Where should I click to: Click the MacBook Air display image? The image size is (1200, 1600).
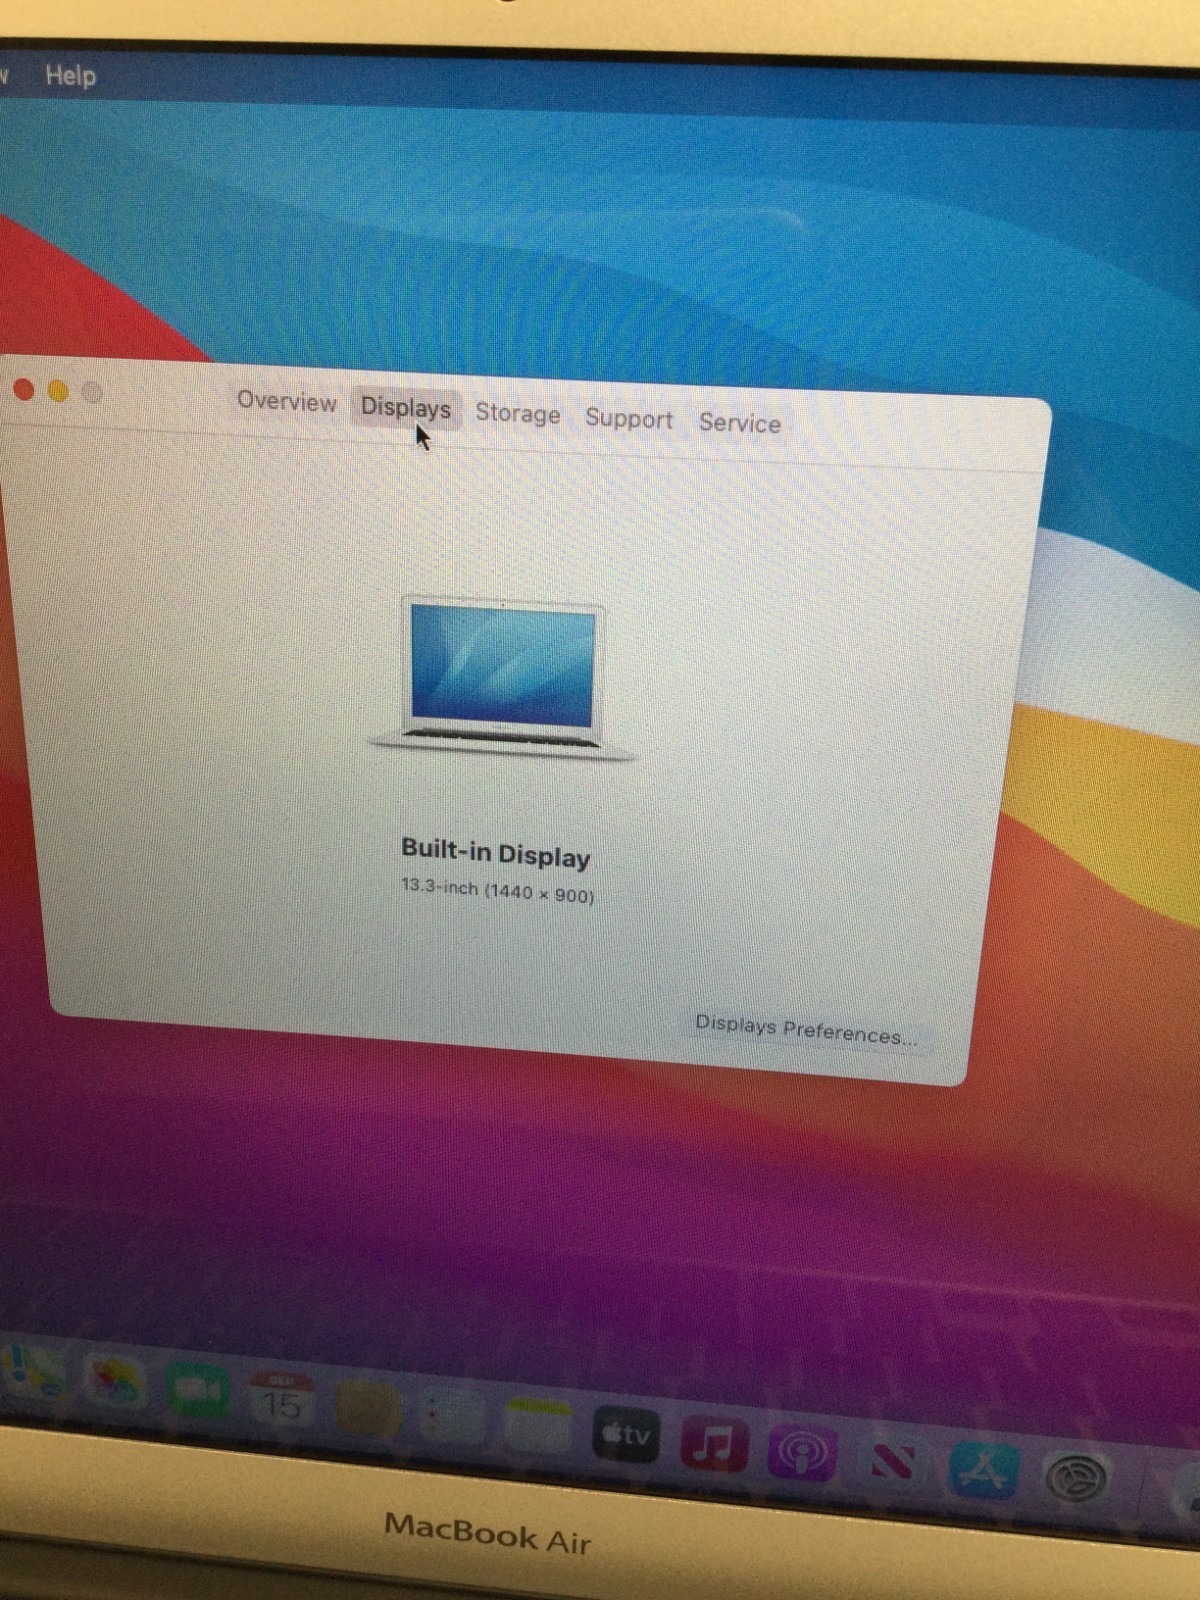coord(502,678)
